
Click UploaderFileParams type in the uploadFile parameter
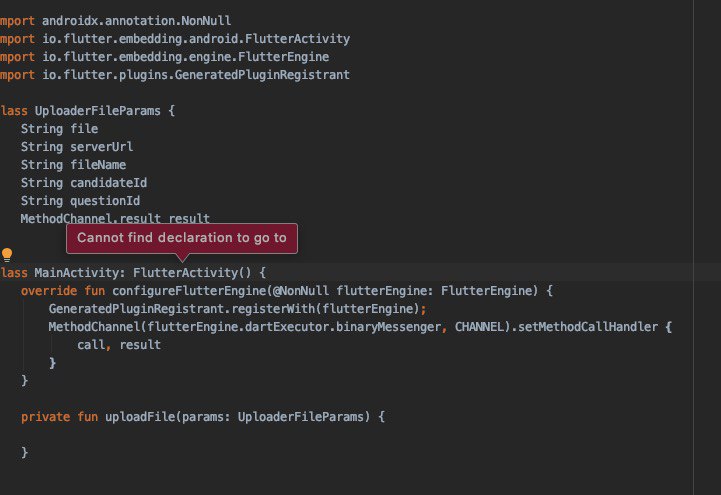[x=301, y=417]
